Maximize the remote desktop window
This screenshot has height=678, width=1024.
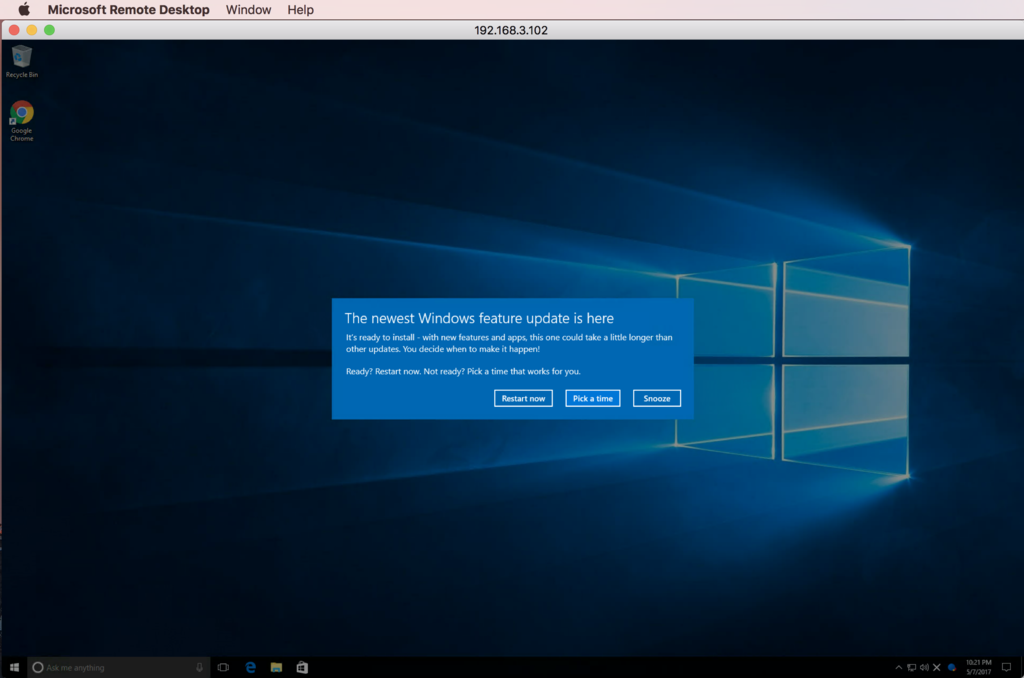49,30
